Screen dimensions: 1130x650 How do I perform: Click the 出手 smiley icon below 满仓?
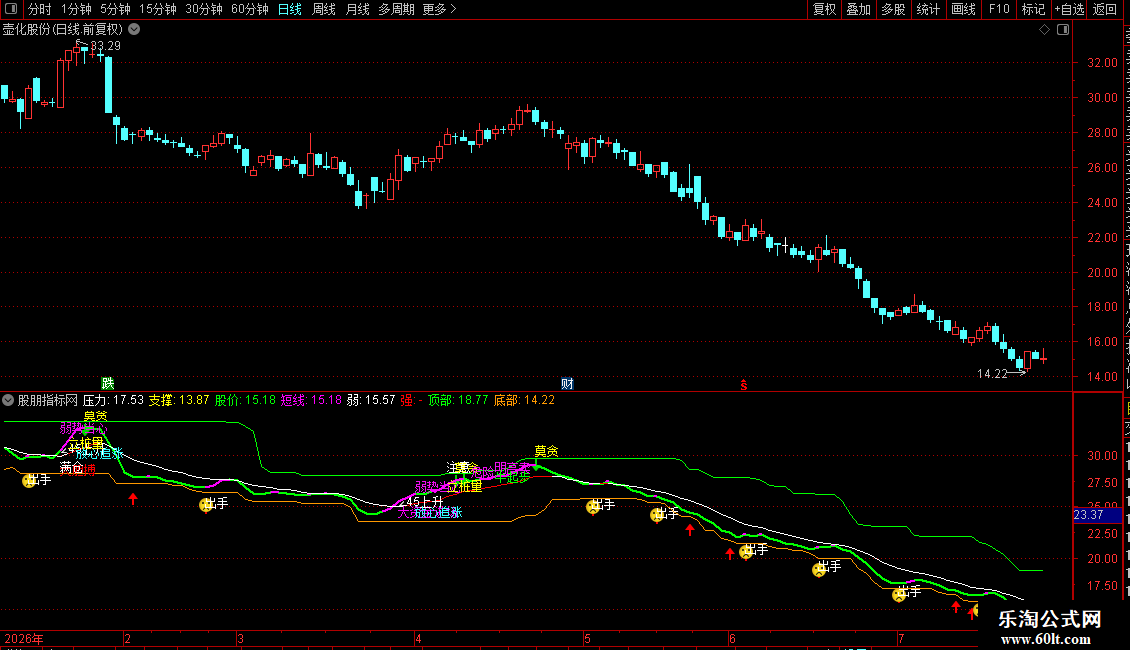point(29,481)
